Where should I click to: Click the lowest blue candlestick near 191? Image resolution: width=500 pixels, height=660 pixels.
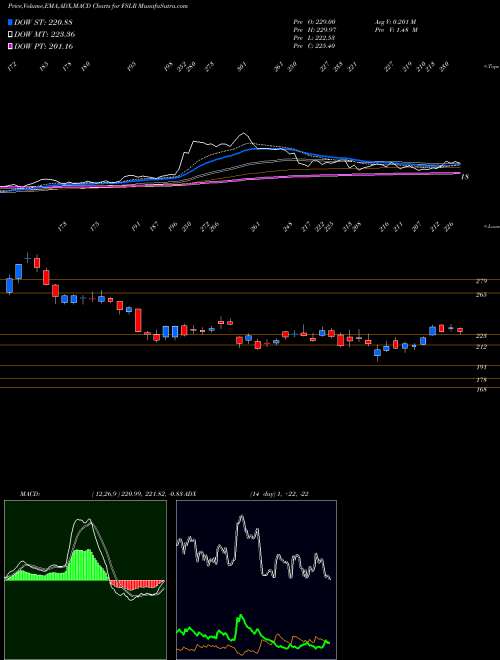[378, 352]
